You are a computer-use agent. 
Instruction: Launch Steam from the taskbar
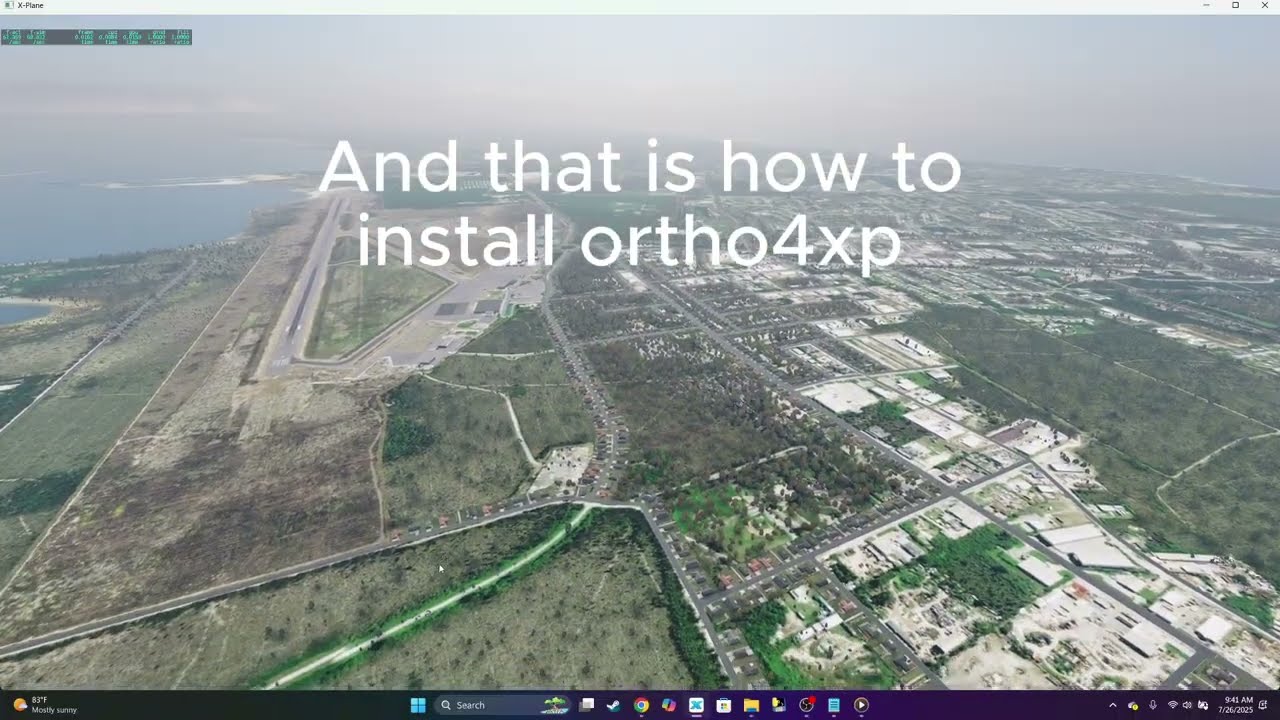click(613, 705)
